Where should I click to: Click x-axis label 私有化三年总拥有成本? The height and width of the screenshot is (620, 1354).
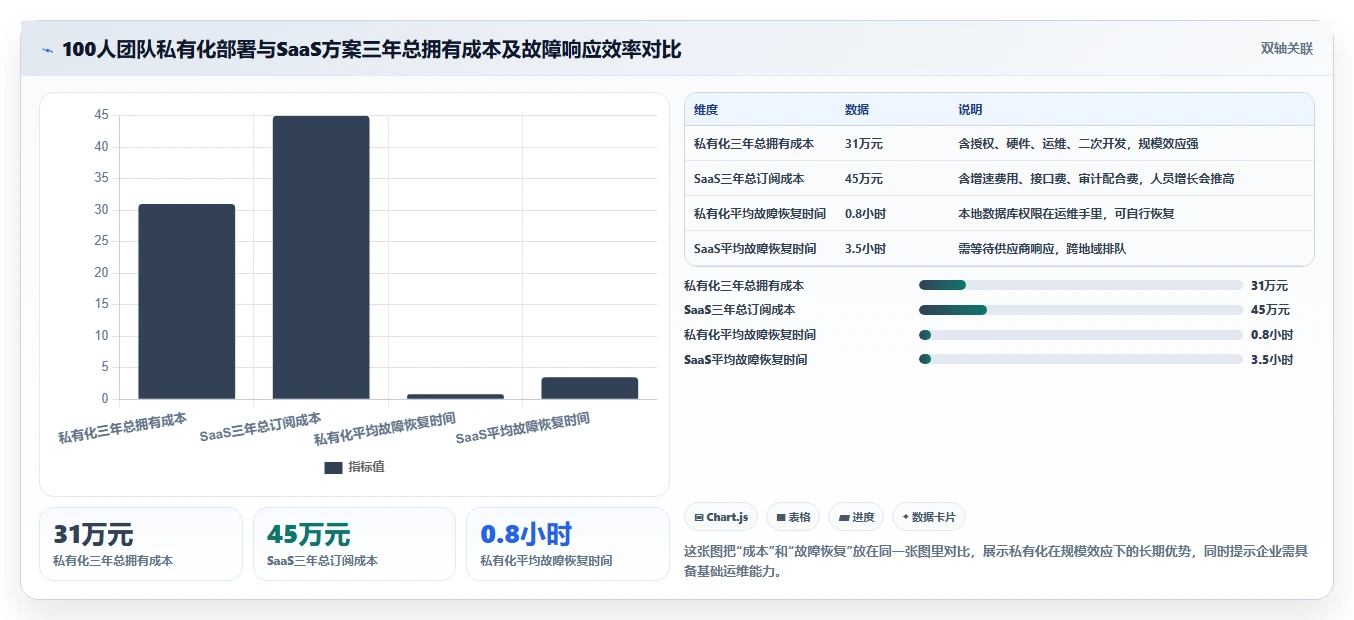(123, 427)
